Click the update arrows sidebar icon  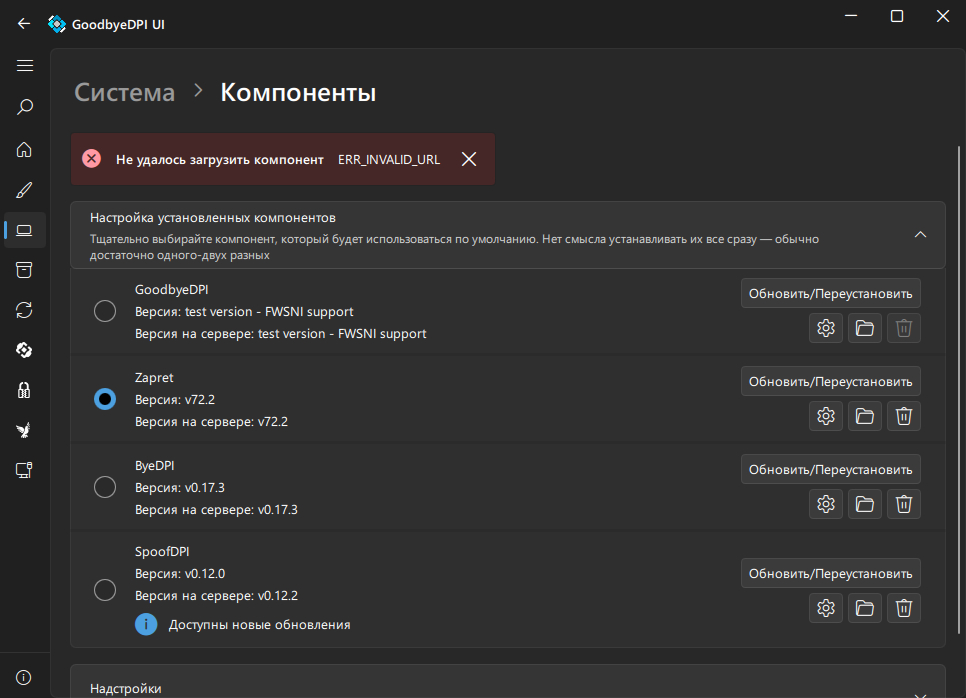coord(25,310)
